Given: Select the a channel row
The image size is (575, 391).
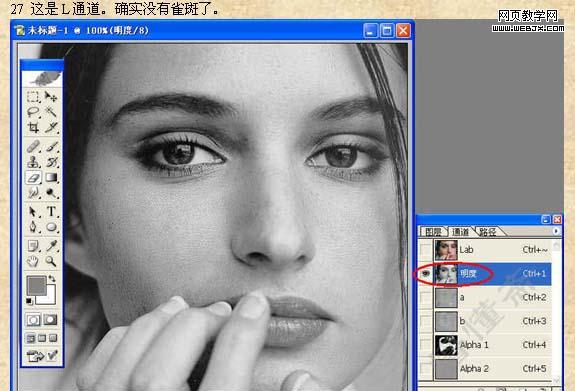Looking at the screenshot, I should (x=485, y=297).
